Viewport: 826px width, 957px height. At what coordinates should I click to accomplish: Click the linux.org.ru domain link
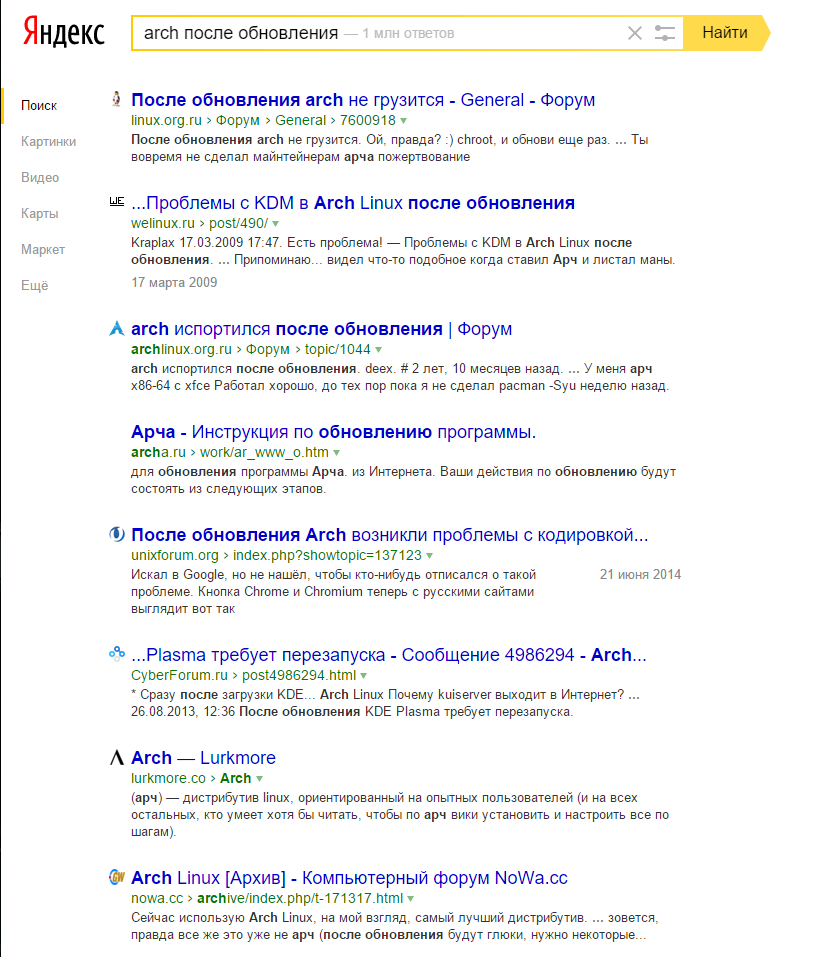click(x=166, y=120)
